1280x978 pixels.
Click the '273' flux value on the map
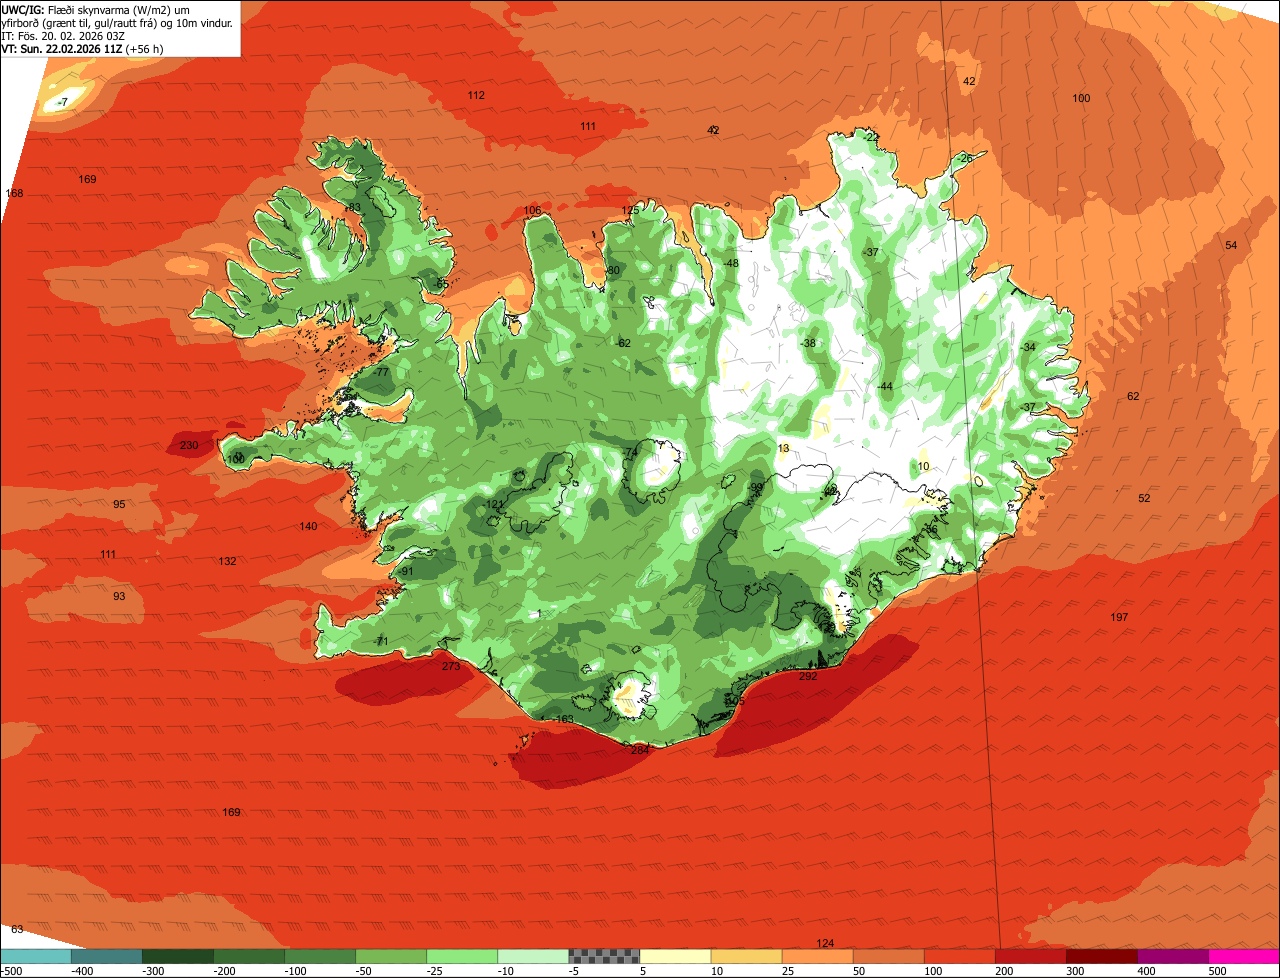[451, 665]
